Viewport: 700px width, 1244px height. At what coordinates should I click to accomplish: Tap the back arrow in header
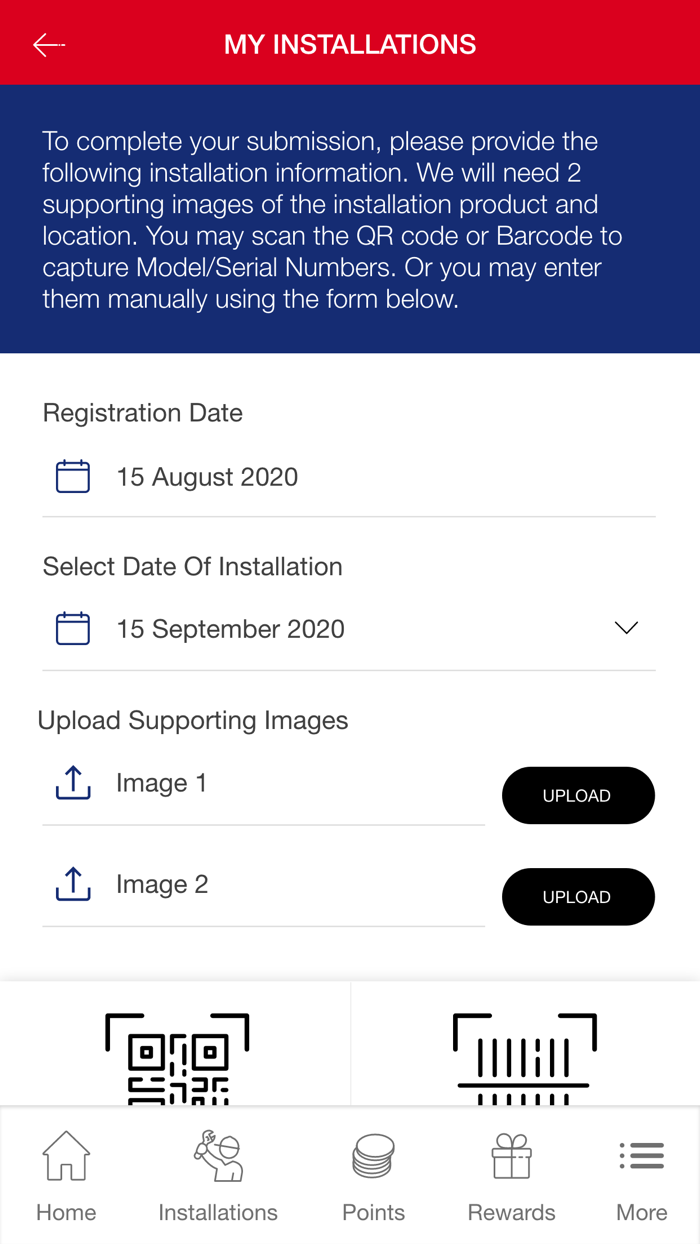point(48,44)
